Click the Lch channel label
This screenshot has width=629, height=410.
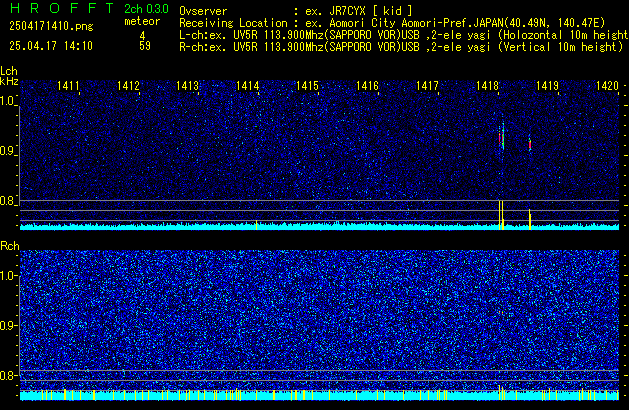tap(9, 71)
